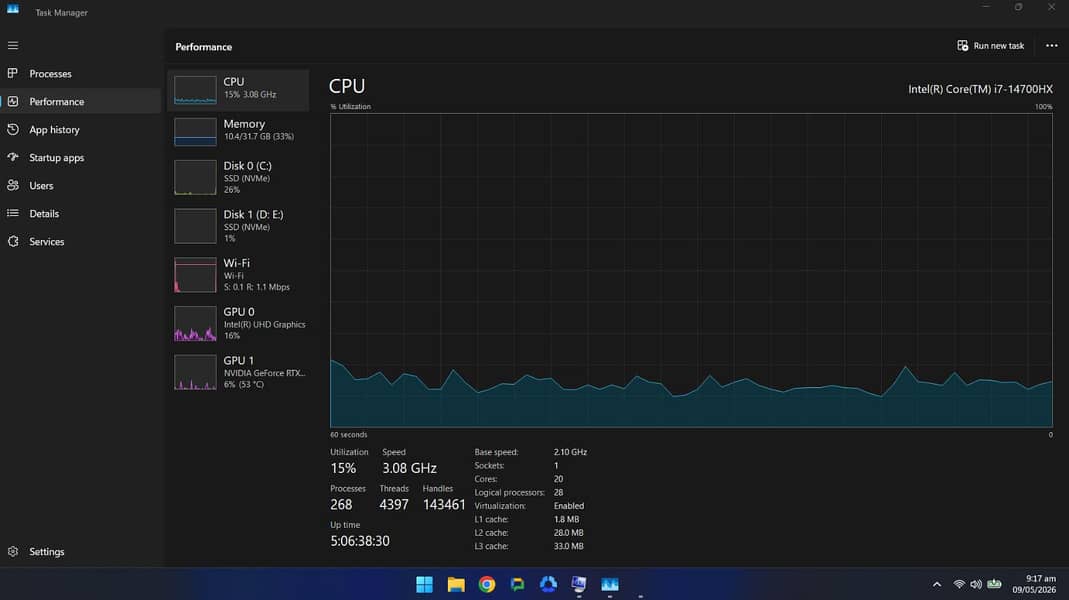Open the hamburger navigation menu
This screenshot has height=600, width=1069.
point(13,46)
